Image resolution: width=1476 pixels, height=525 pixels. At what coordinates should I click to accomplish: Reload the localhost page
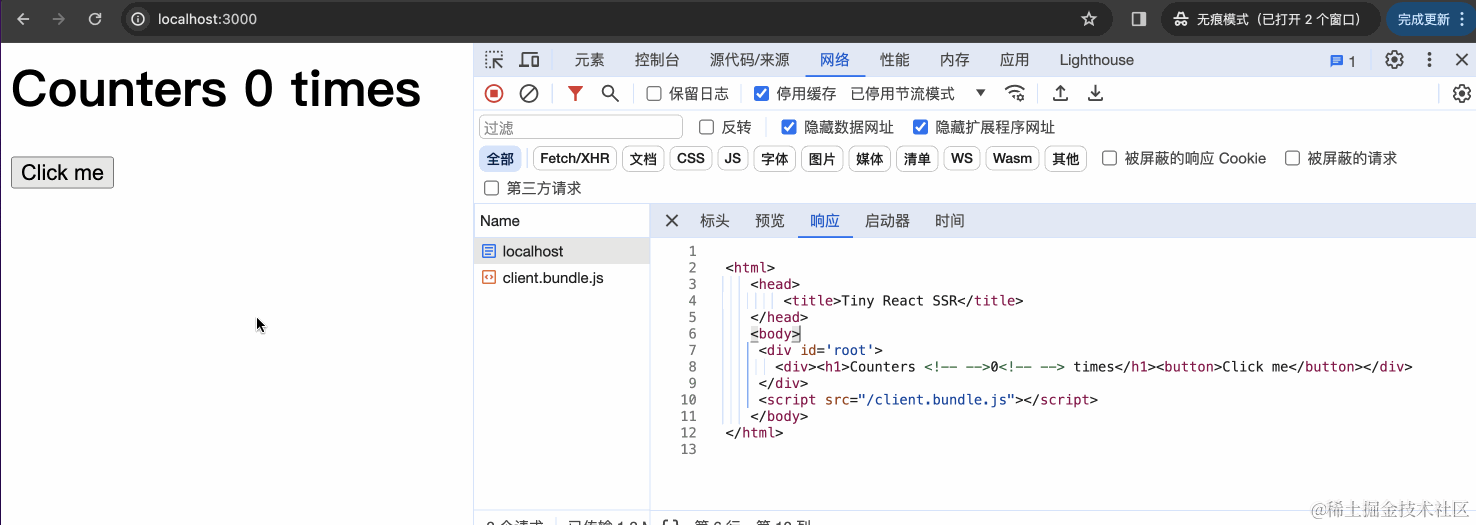95,19
